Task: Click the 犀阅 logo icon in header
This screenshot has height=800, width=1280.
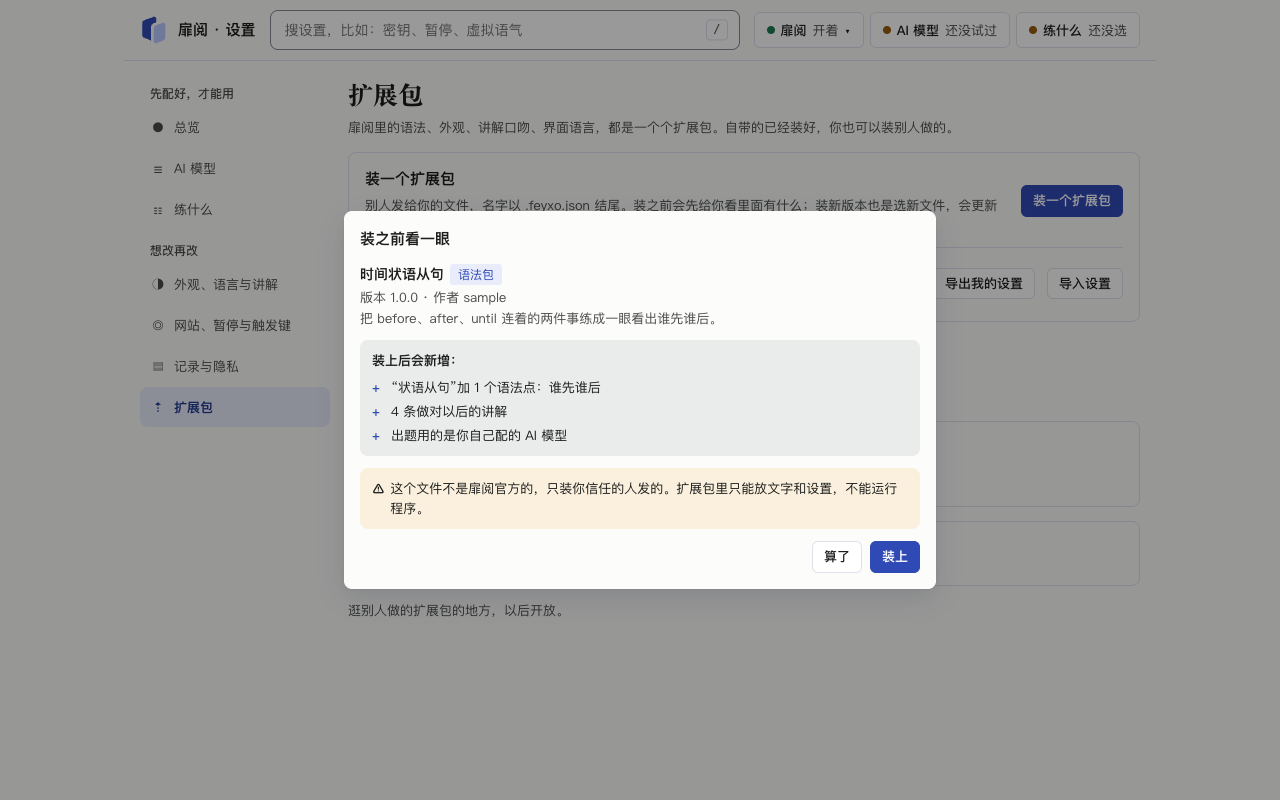Action: tap(154, 30)
